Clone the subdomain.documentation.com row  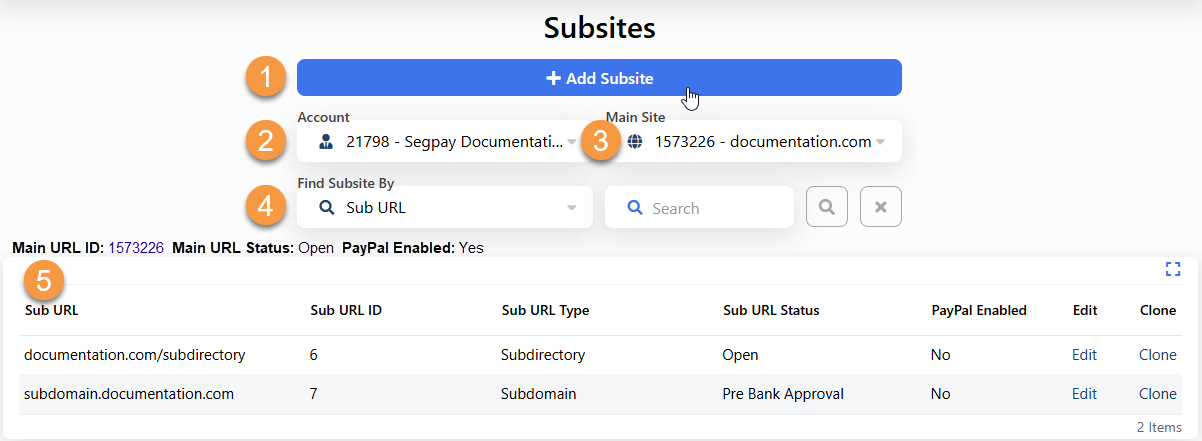click(x=1158, y=394)
